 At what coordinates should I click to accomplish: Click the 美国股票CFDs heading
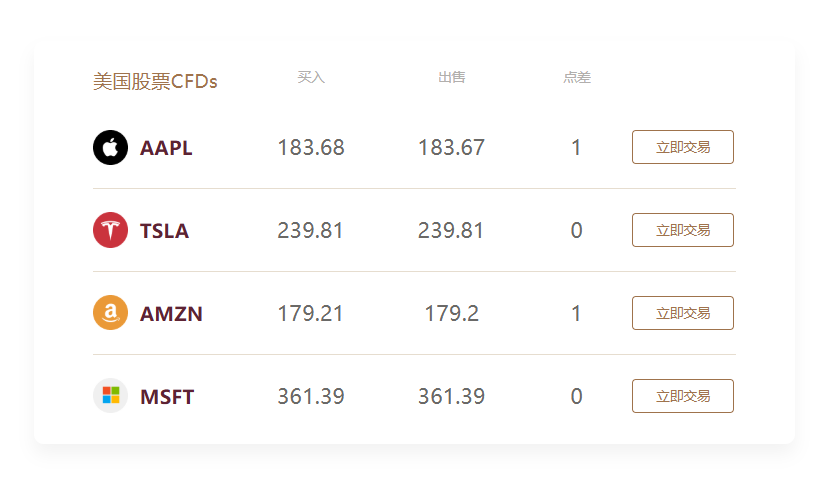pos(155,82)
